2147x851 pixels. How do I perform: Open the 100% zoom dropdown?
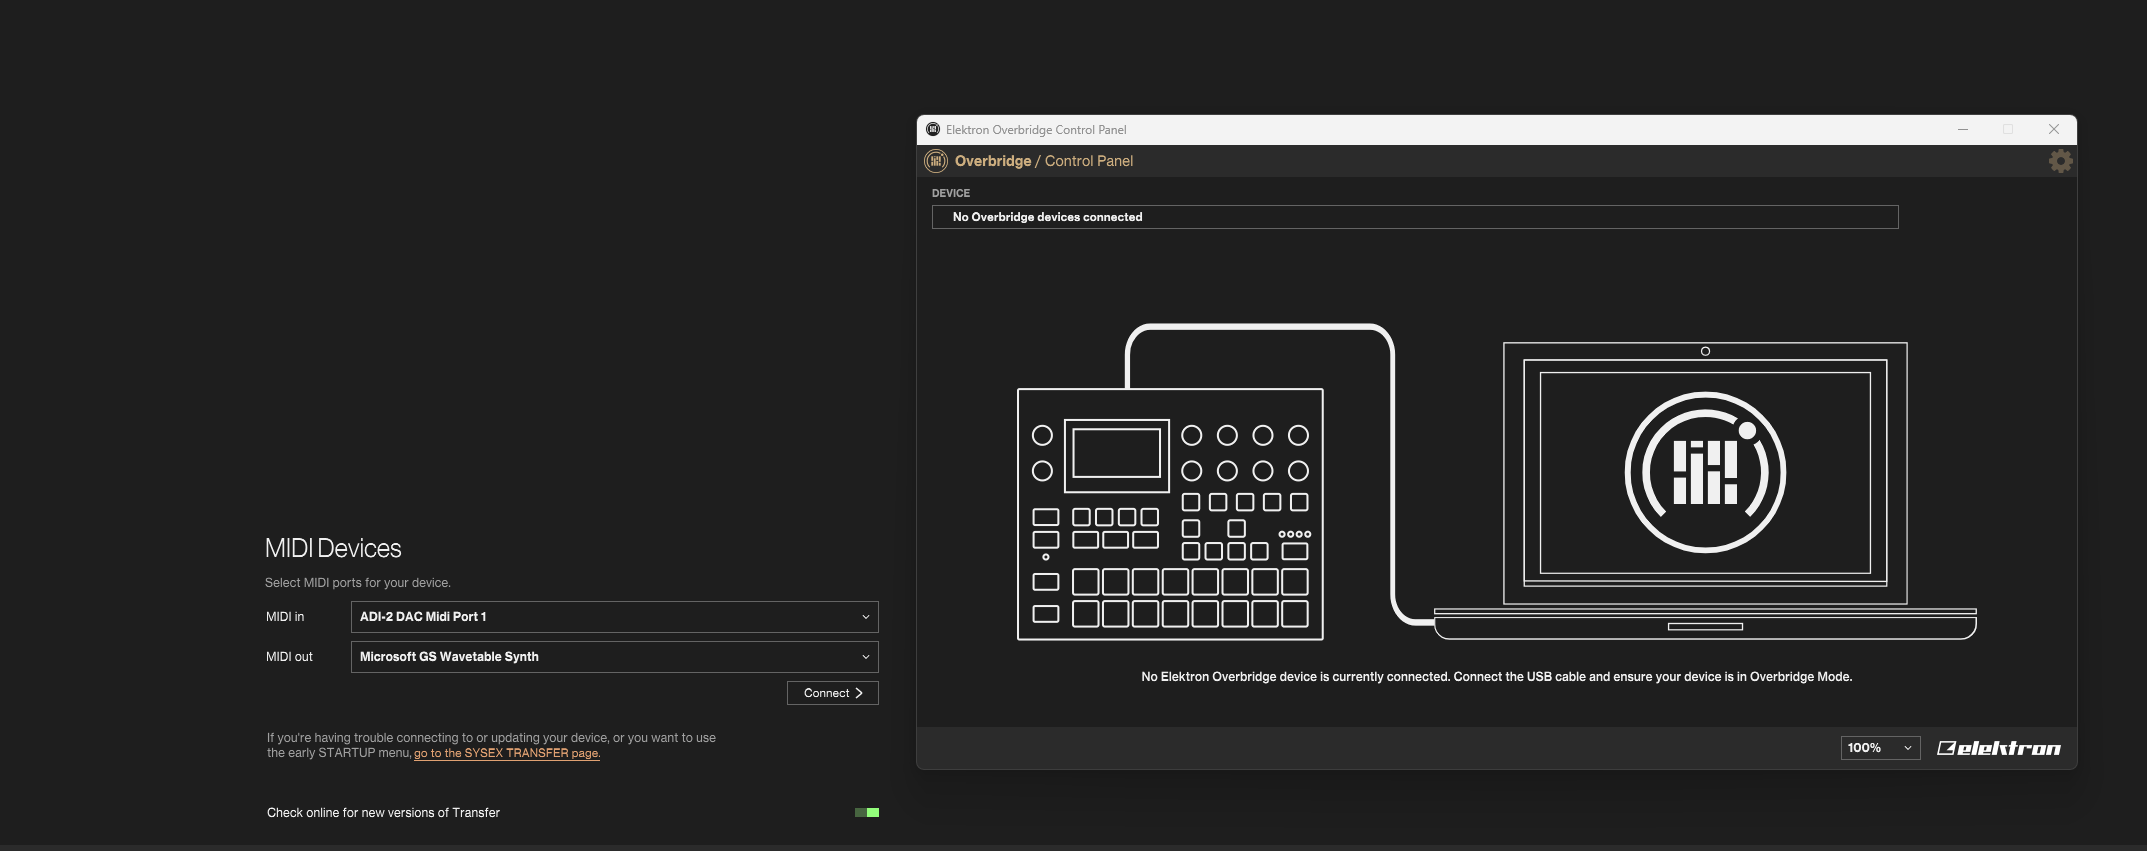click(x=1880, y=748)
